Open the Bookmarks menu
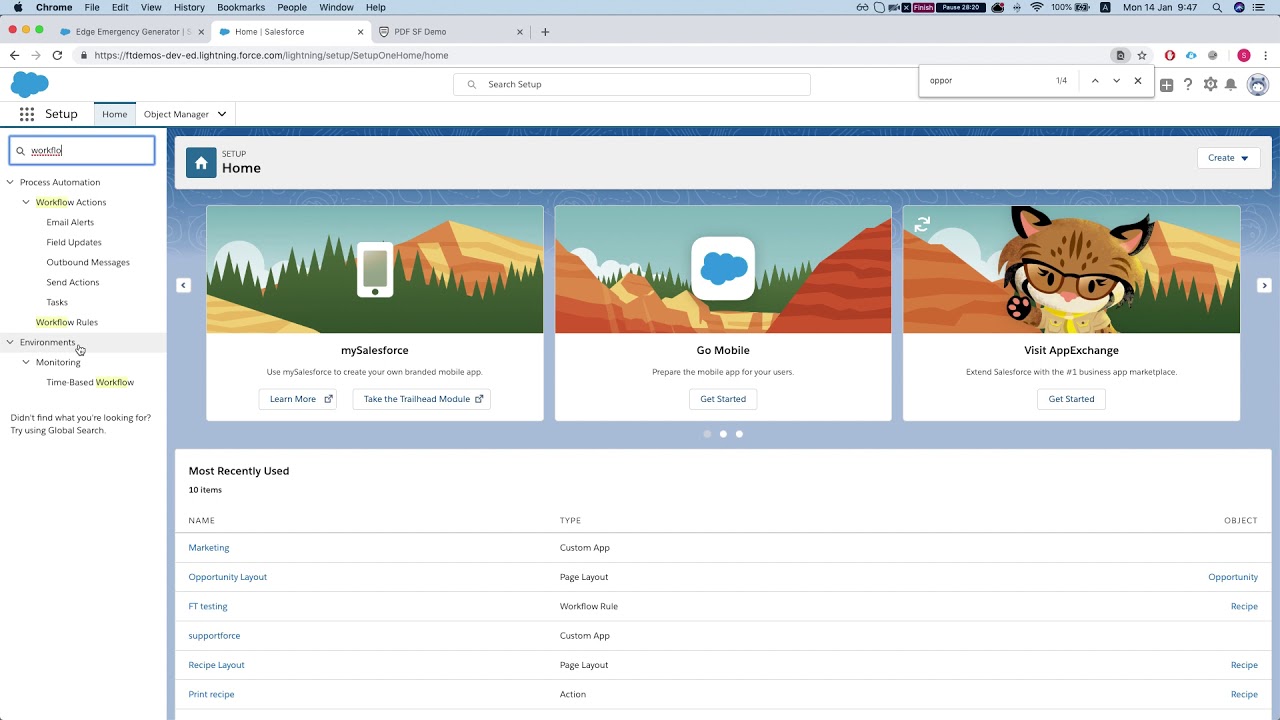Screen dimensions: 1280x720 241,7
